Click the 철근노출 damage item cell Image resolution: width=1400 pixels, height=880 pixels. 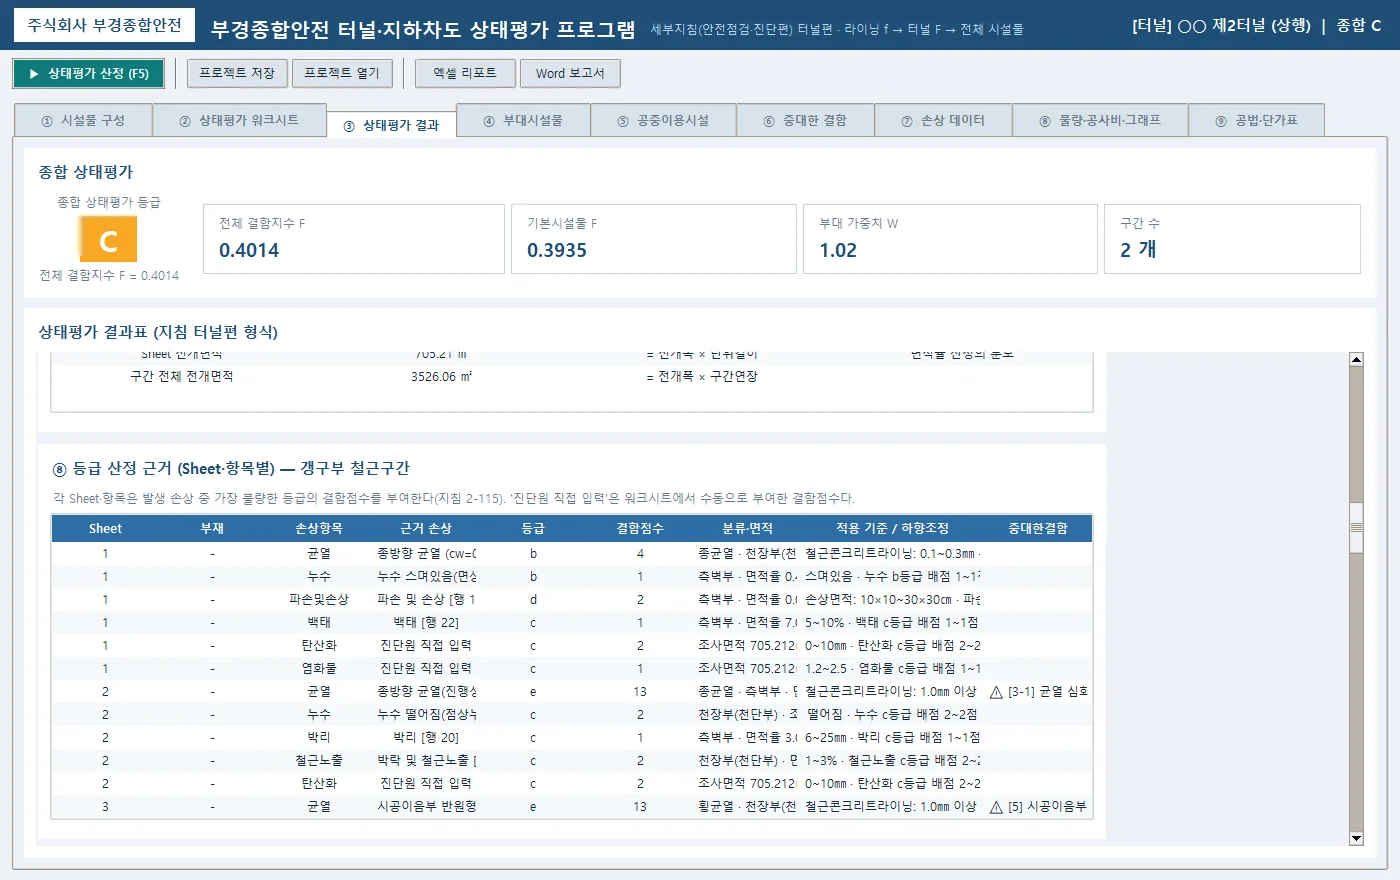click(319, 761)
